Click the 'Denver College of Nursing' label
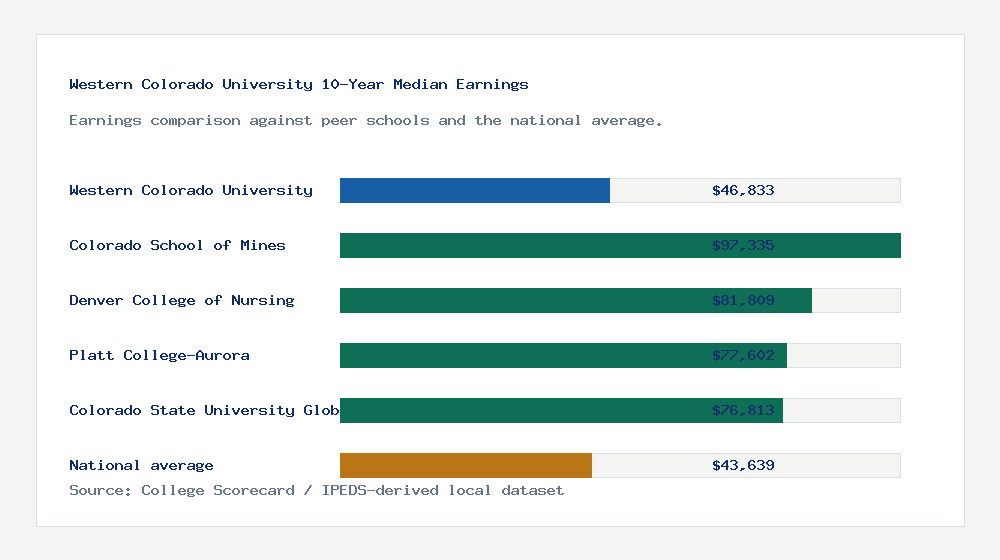 pos(182,300)
